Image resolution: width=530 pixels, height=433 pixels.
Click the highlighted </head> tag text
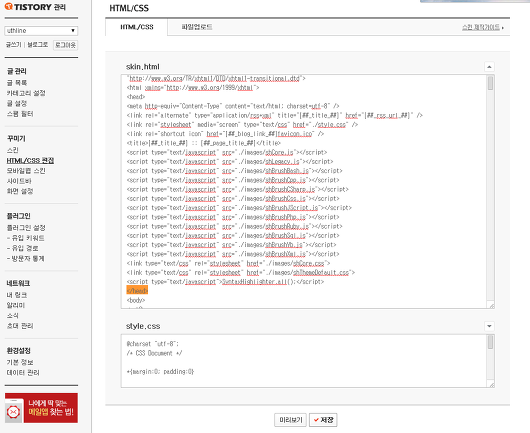click(137, 291)
